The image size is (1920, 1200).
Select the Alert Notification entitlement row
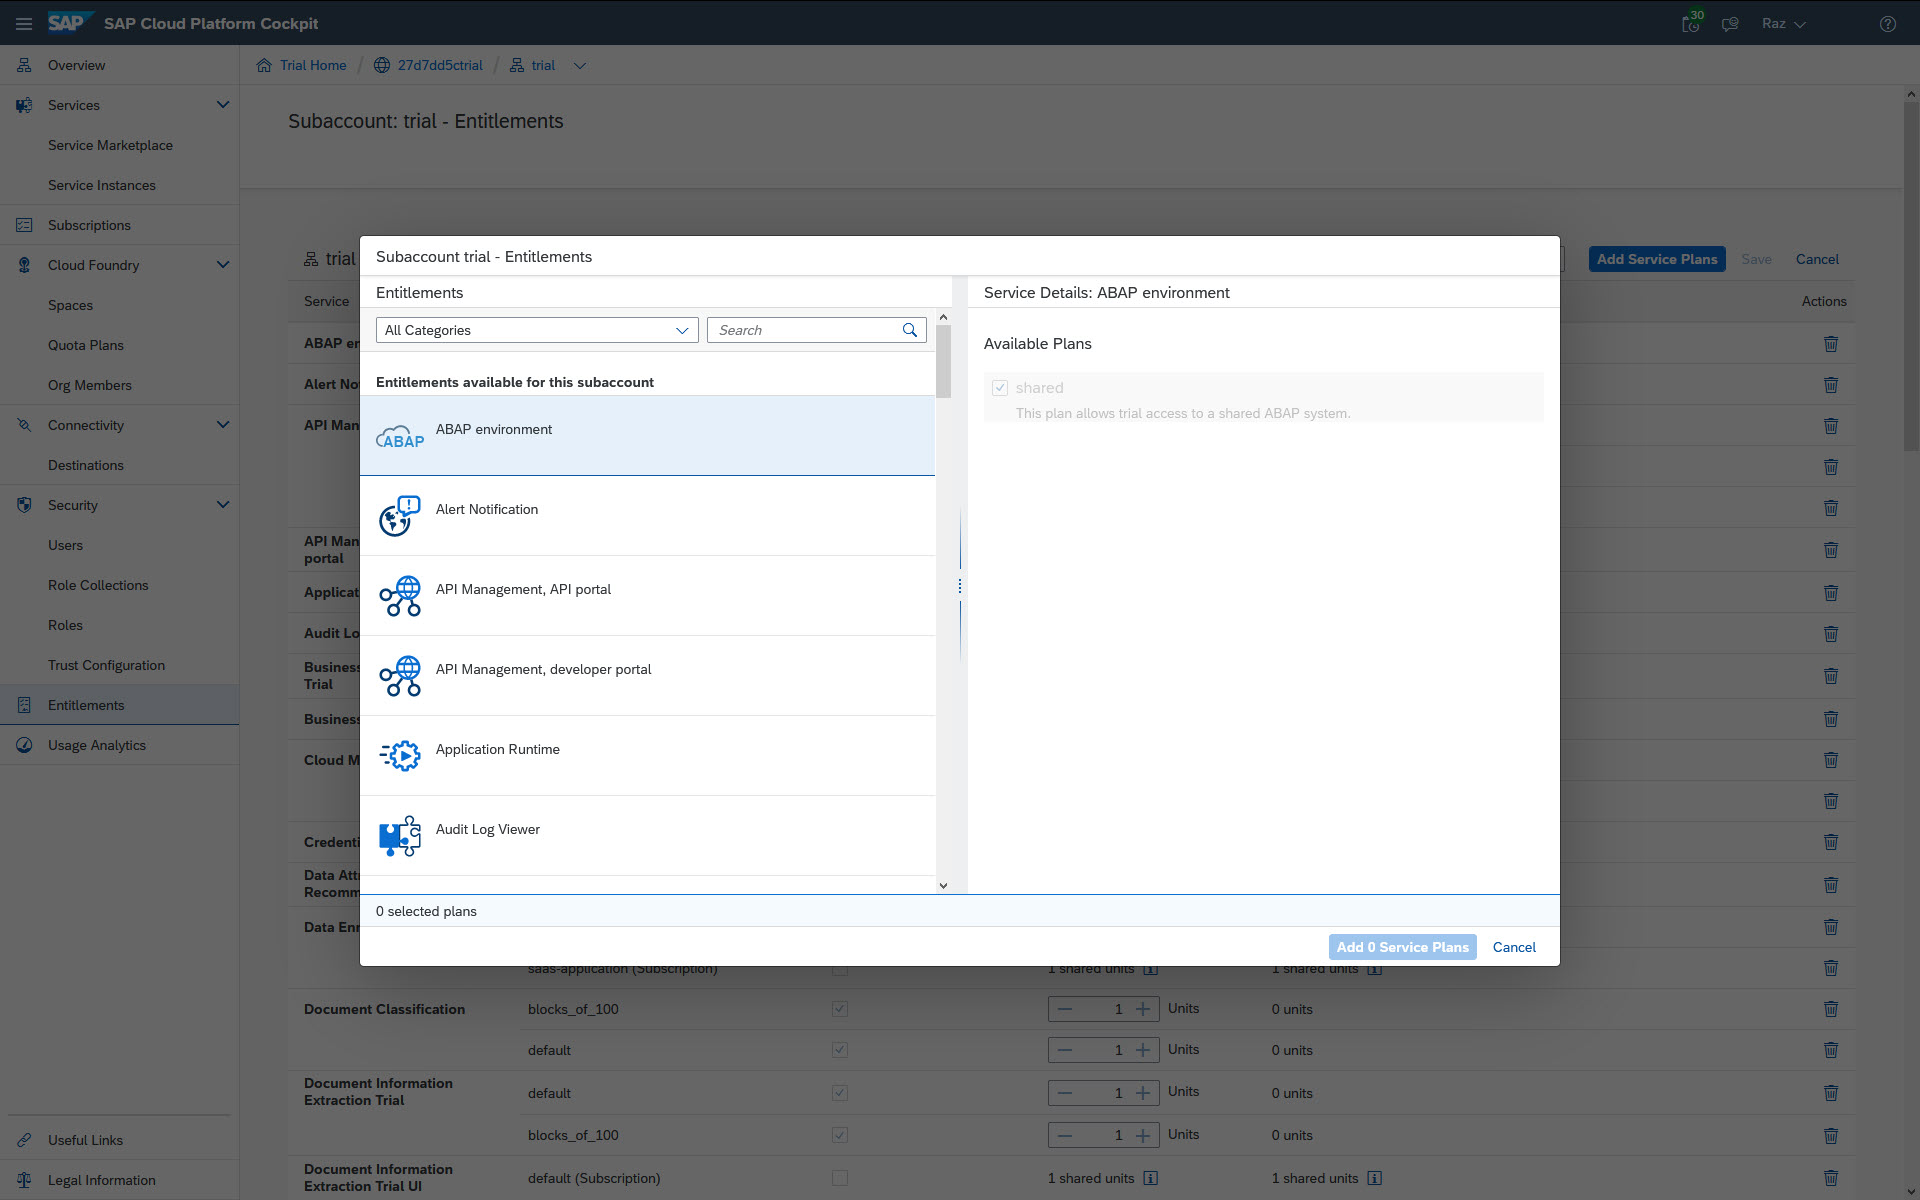[x=647, y=516]
